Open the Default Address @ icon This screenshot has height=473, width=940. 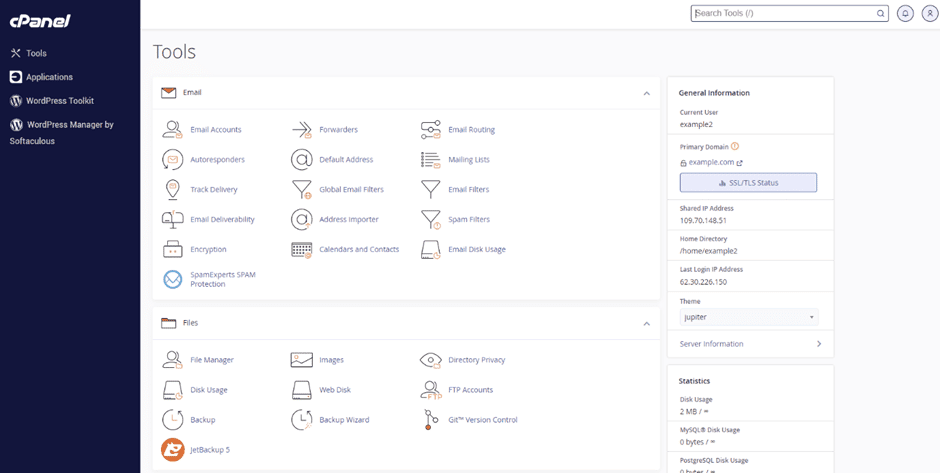pos(302,159)
